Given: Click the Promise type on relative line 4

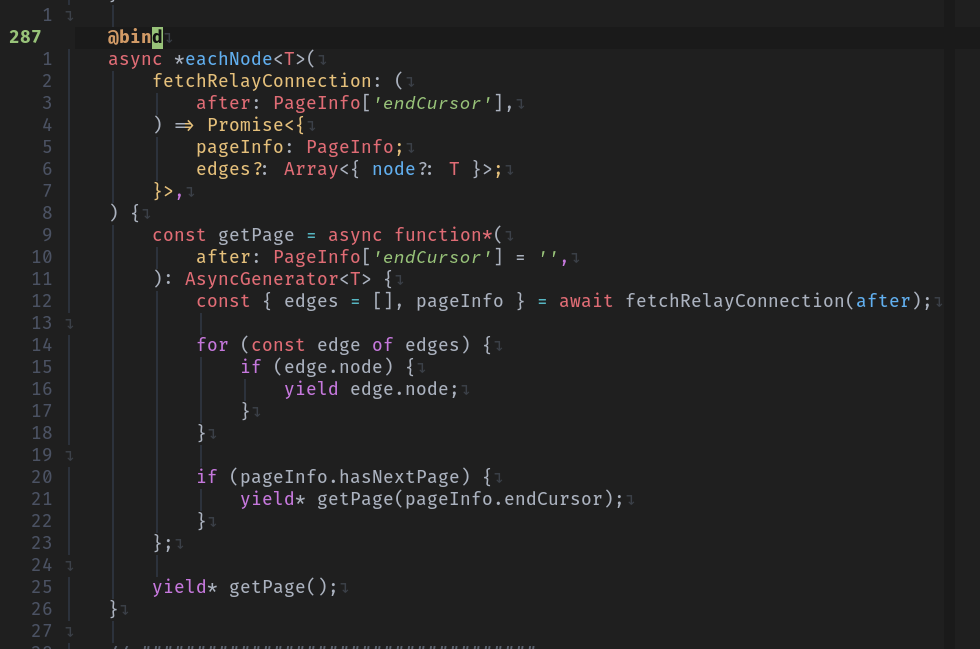Looking at the screenshot, I should tap(246, 125).
